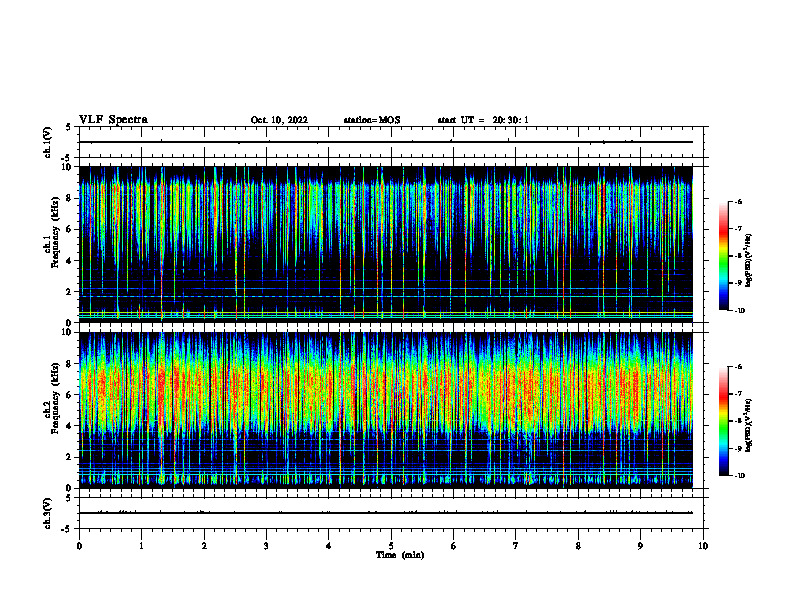Click the "10" label on the time axis

pos(703,546)
